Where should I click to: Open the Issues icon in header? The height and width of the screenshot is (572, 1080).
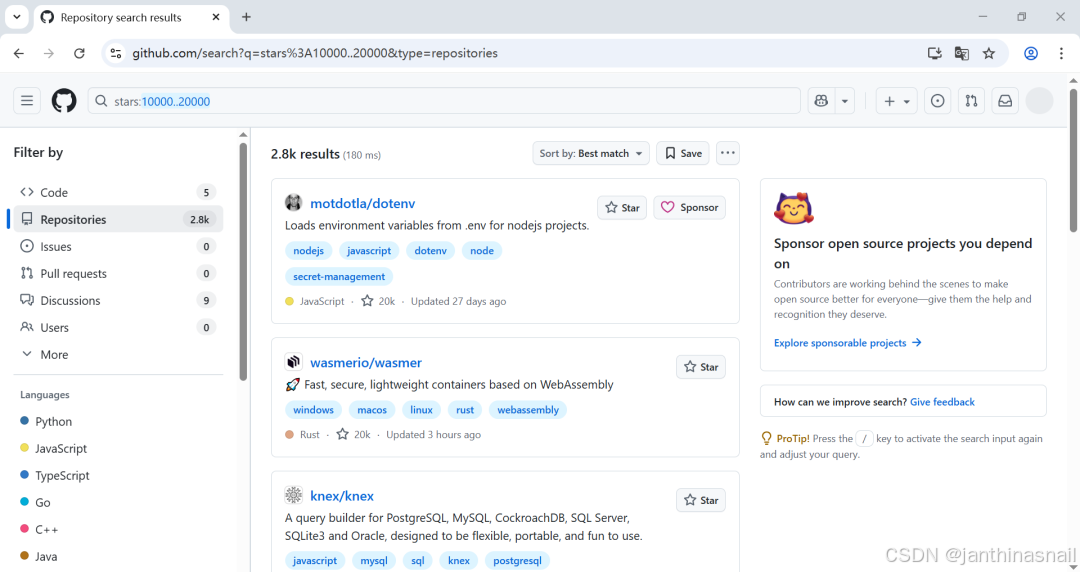(x=937, y=101)
